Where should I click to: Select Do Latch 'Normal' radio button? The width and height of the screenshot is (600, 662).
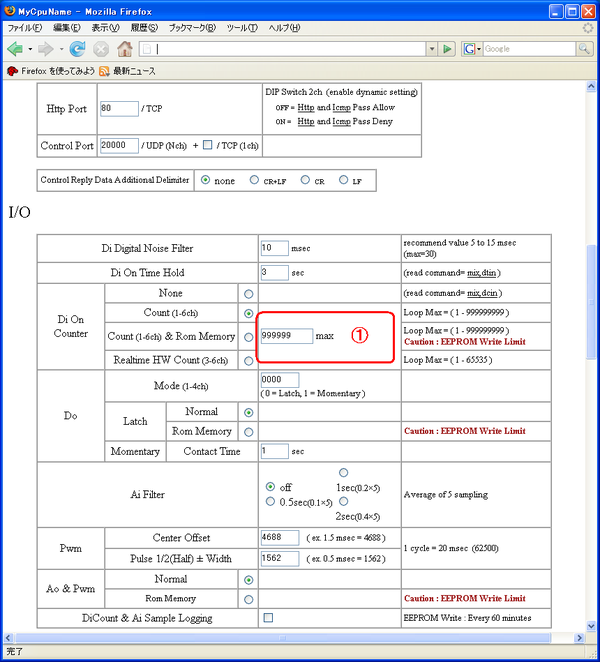pyautogui.click(x=249, y=412)
